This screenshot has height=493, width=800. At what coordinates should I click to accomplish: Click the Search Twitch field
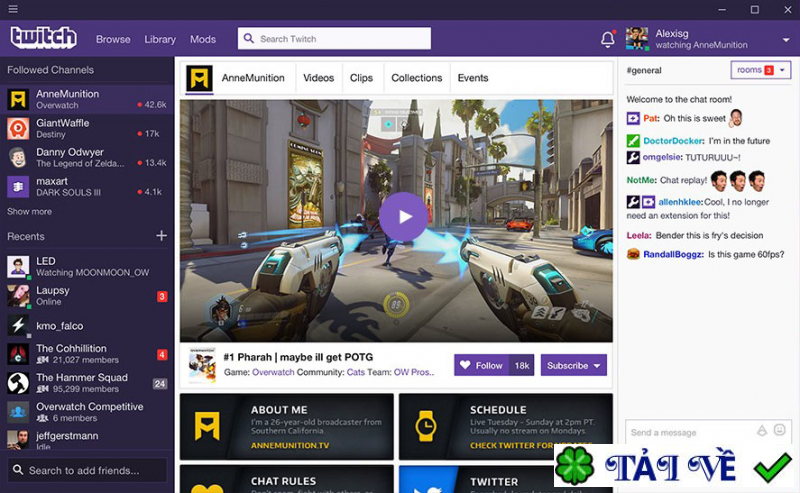pos(334,38)
